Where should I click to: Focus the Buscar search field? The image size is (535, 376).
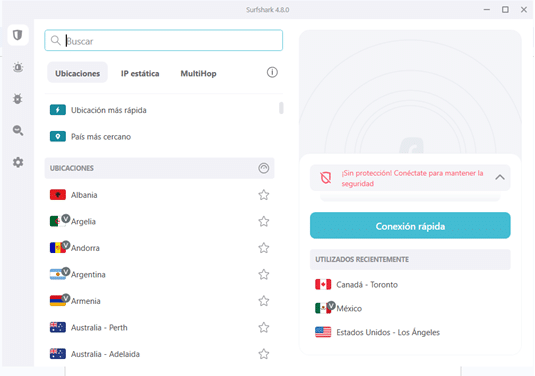[163, 40]
